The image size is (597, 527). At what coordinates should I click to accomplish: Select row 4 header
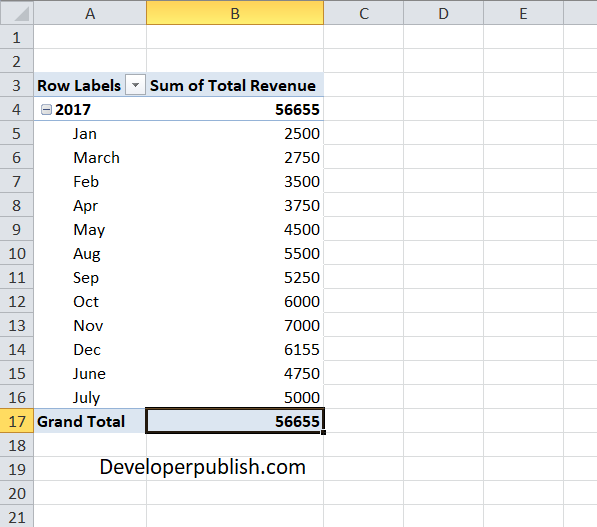(x=17, y=109)
